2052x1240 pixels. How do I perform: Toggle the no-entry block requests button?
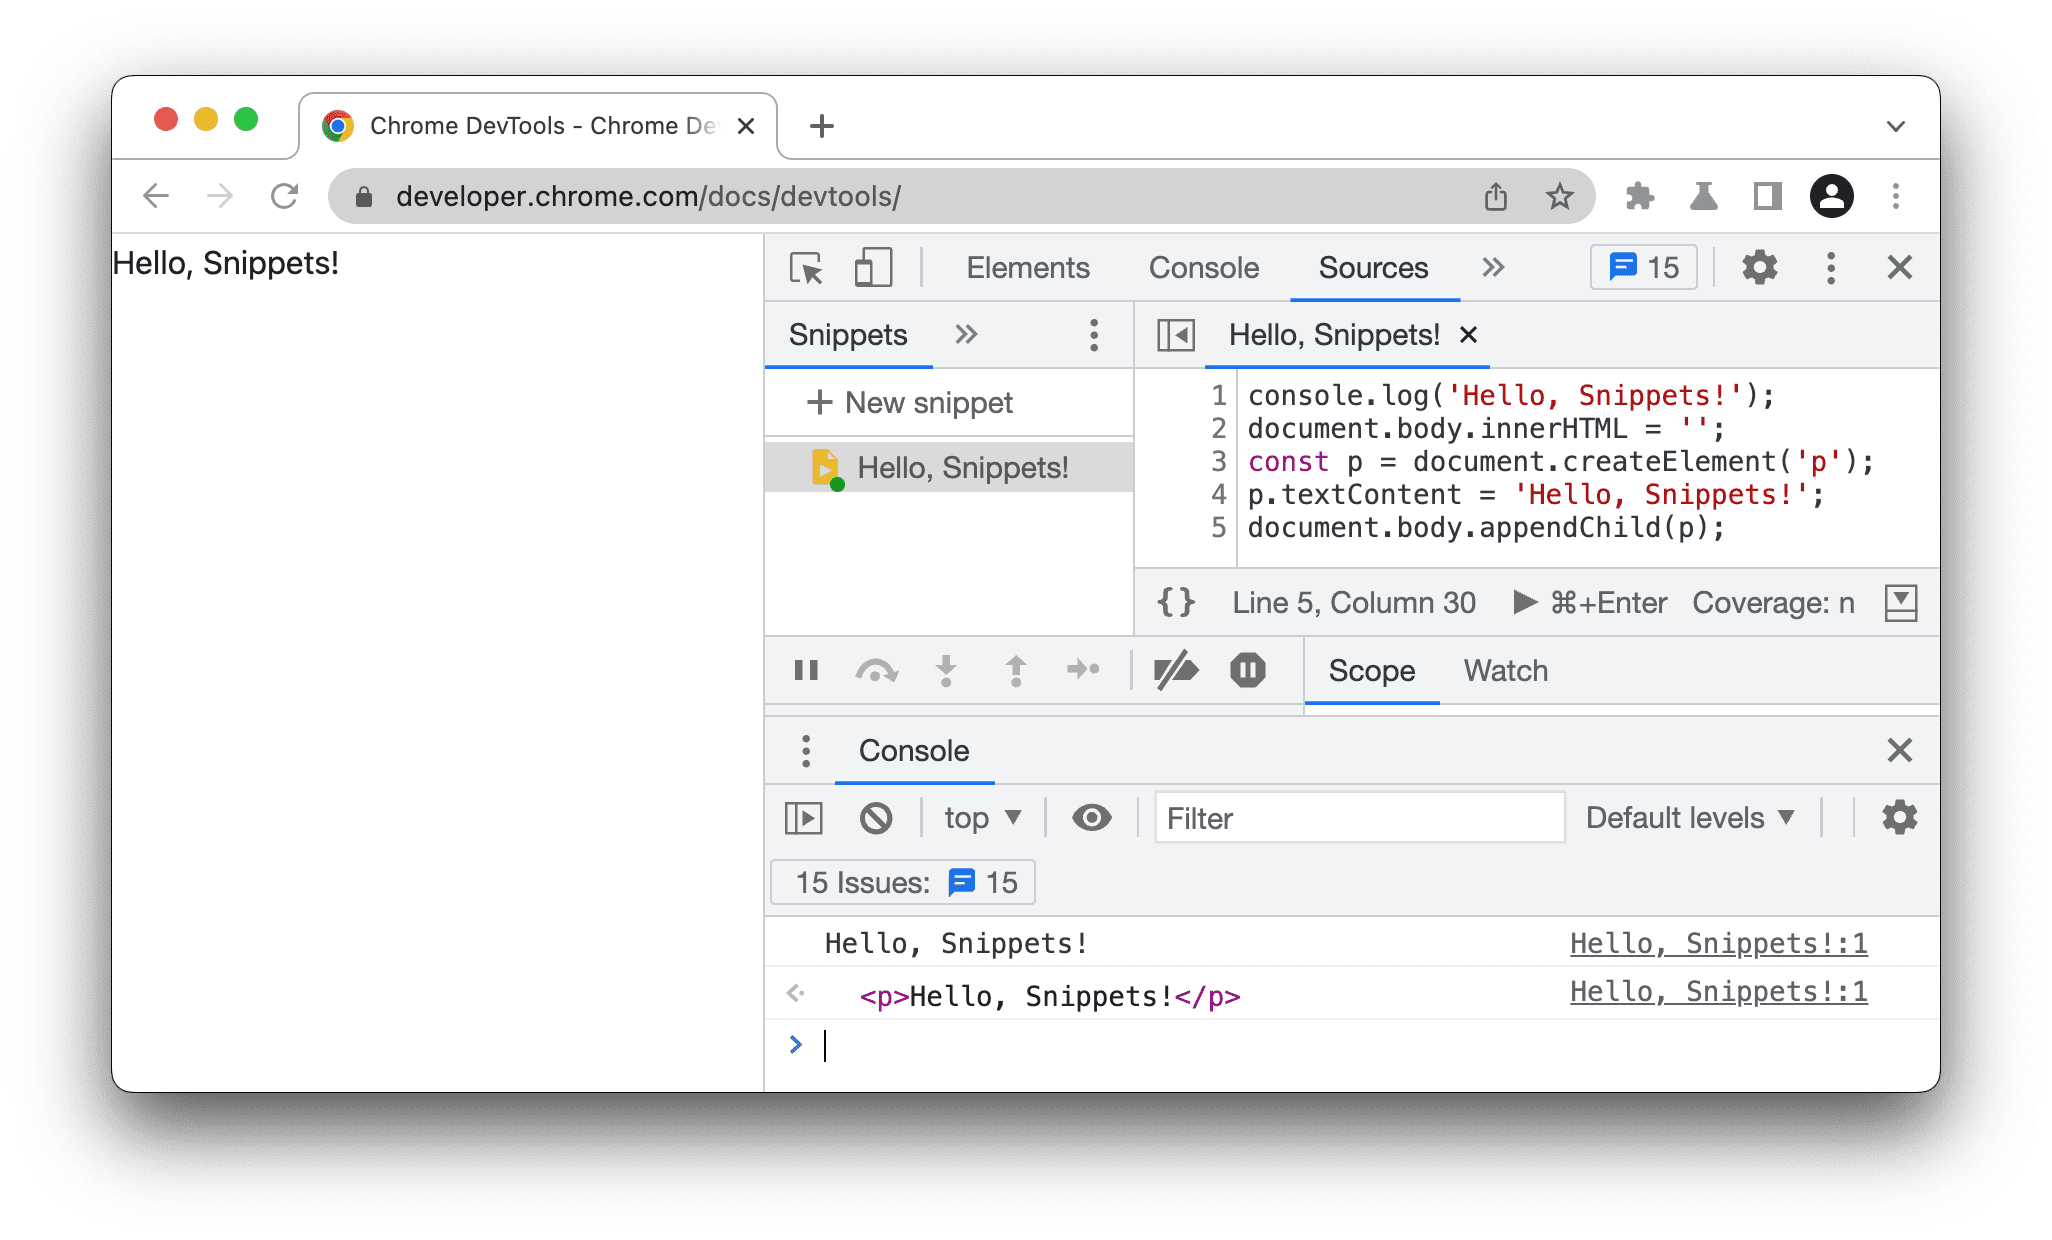[875, 816]
